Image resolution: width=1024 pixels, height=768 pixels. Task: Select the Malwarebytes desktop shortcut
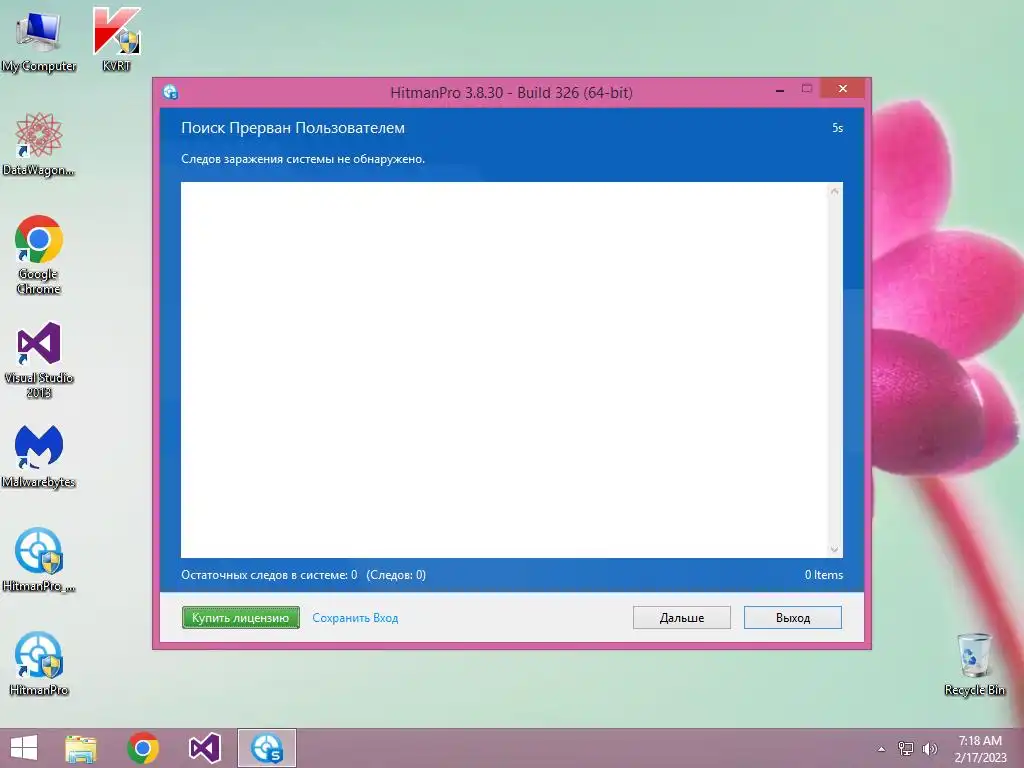click(x=39, y=456)
